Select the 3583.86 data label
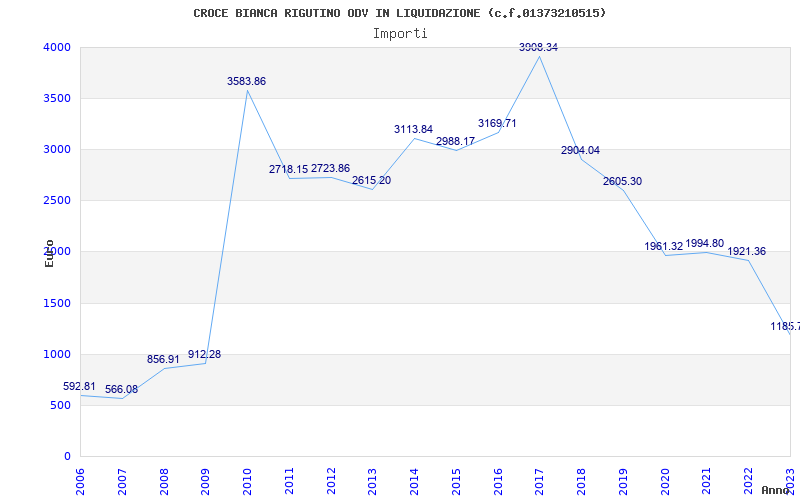This screenshot has width=800, height=500. (x=246, y=82)
